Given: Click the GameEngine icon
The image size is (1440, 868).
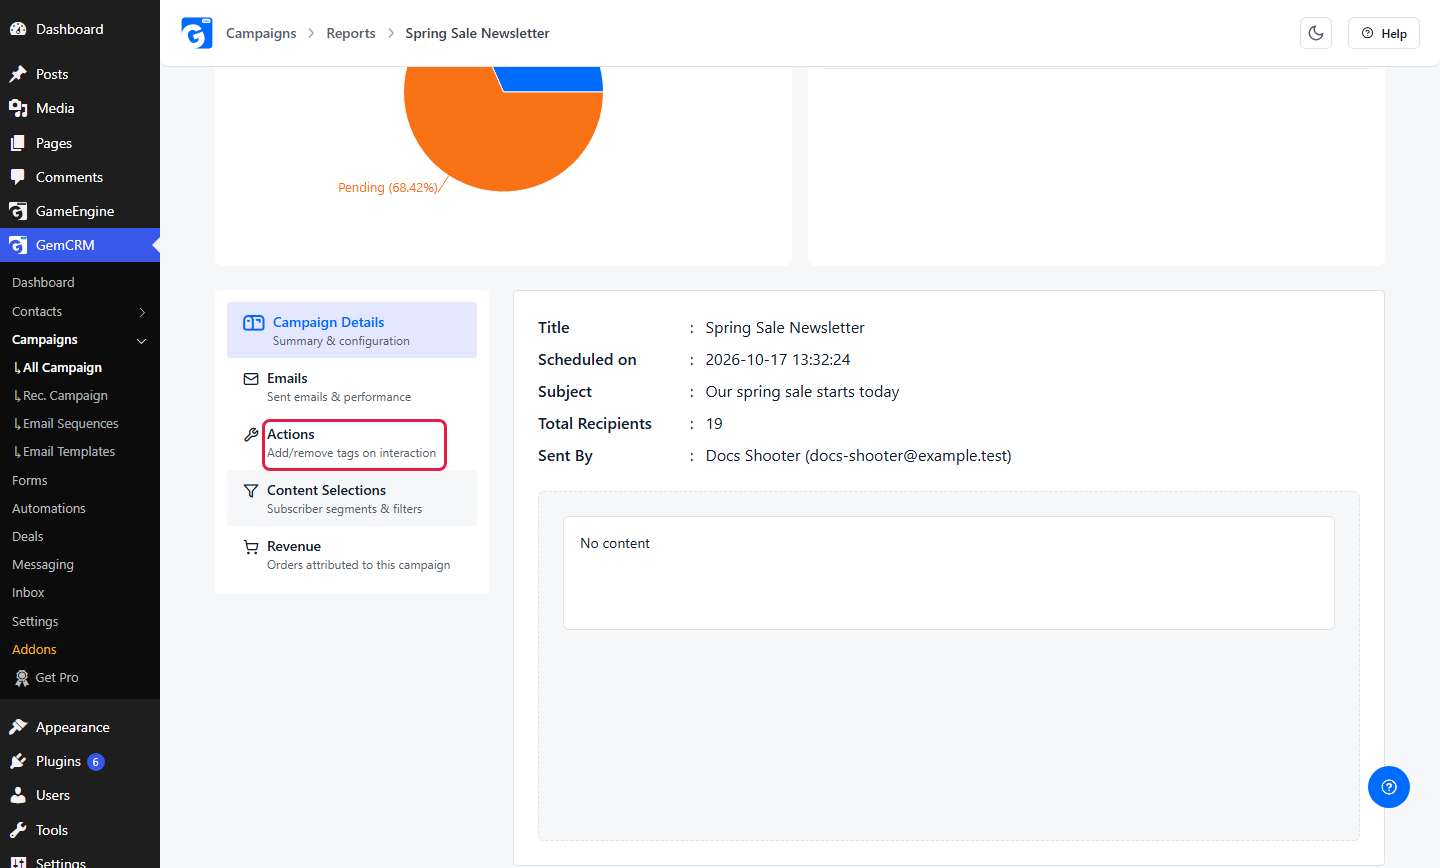Looking at the screenshot, I should click(x=18, y=211).
